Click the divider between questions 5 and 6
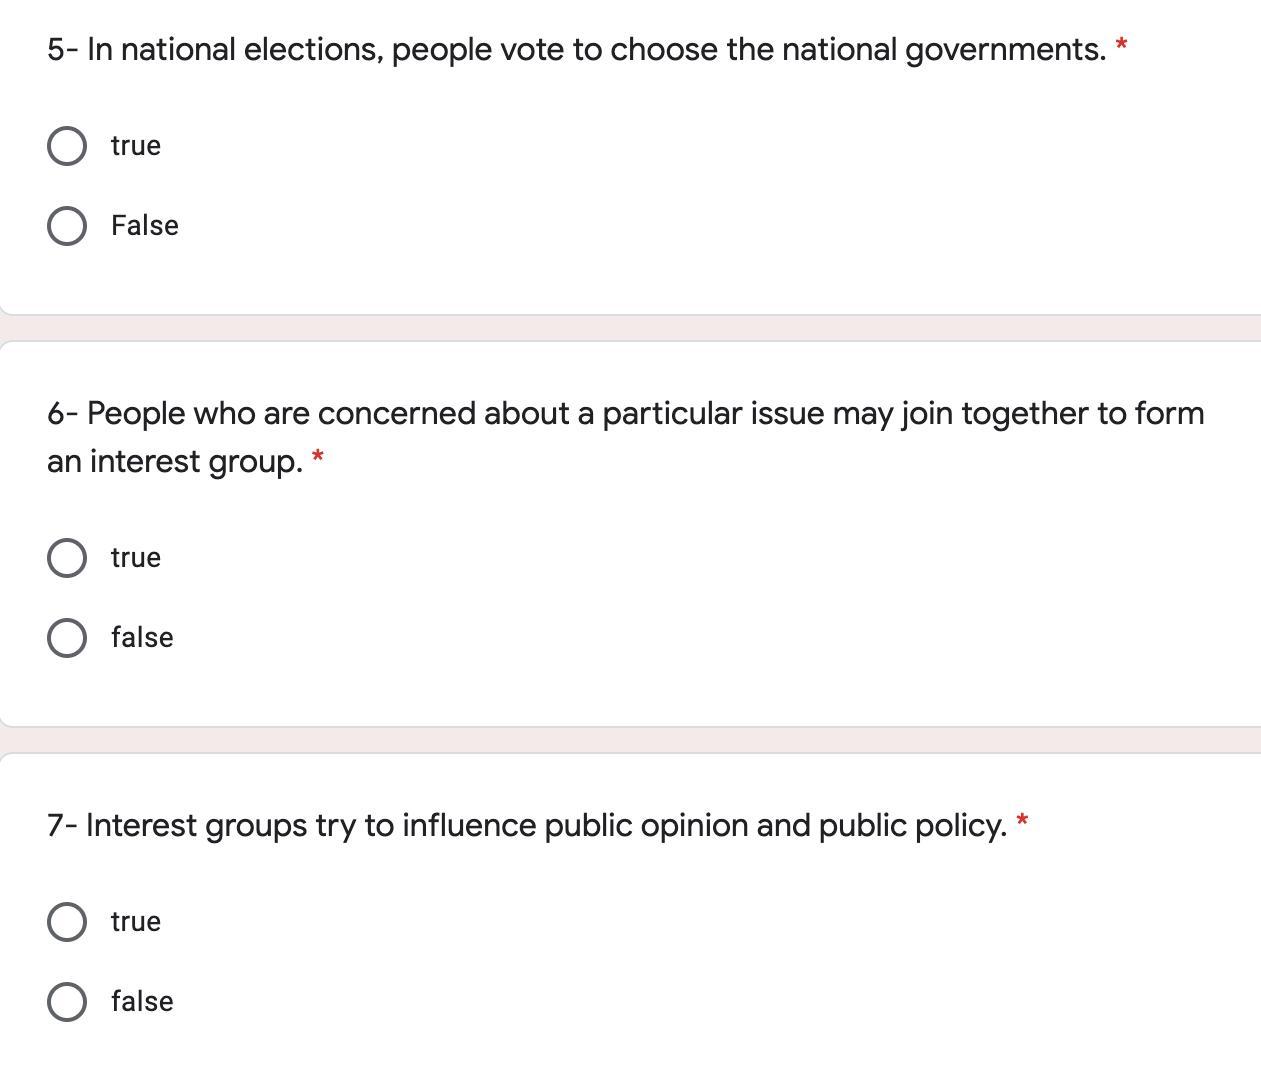 [x=630, y=328]
